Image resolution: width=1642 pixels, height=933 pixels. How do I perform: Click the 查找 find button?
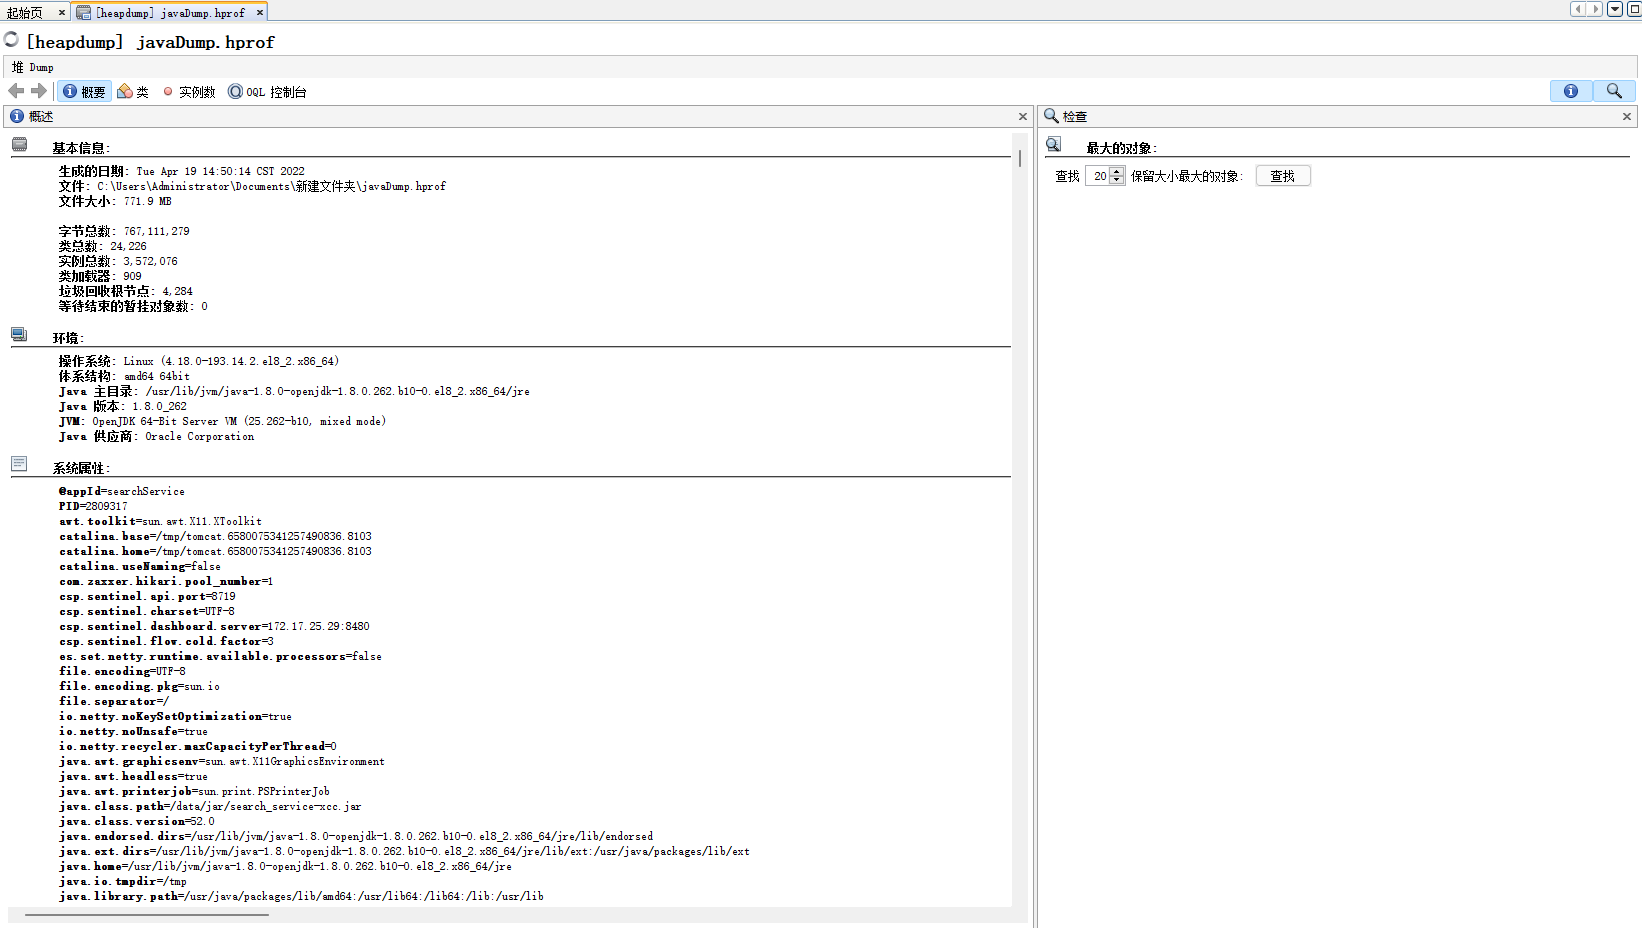1283,176
